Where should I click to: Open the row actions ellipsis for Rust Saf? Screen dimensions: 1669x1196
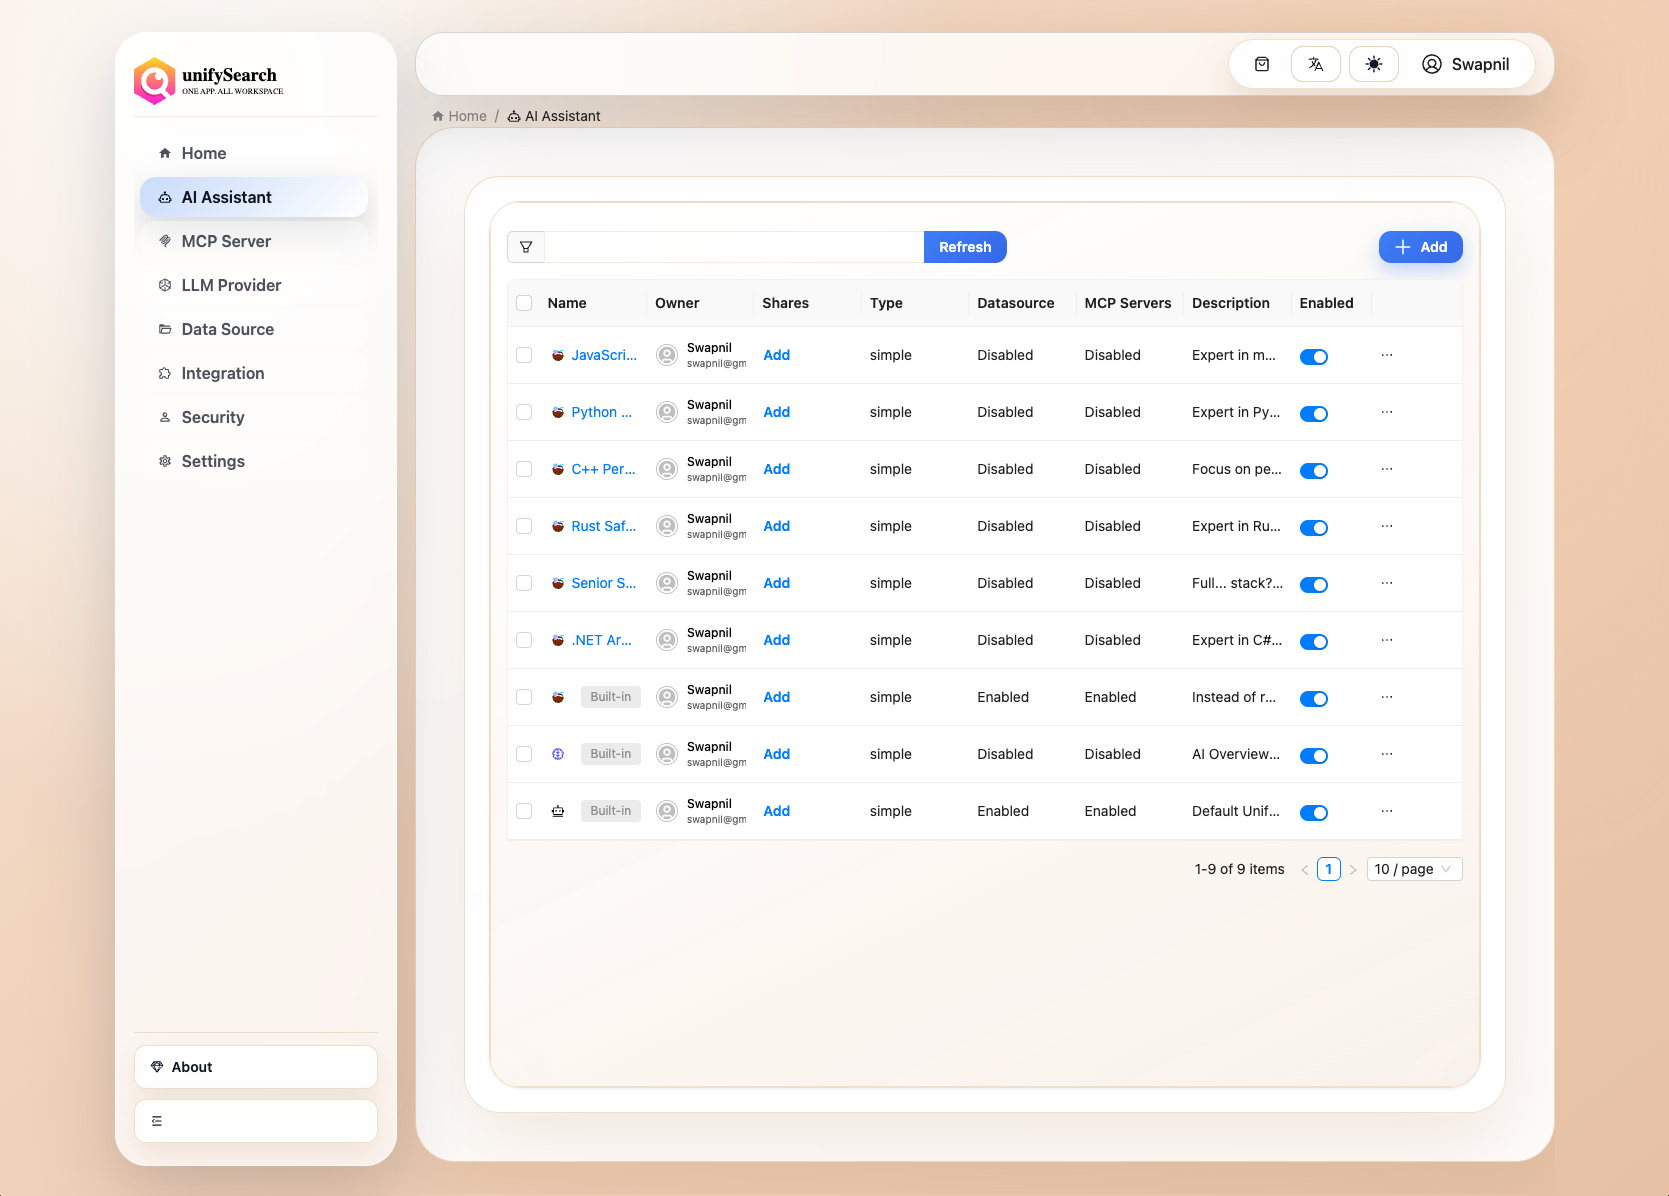(x=1387, y=526)
